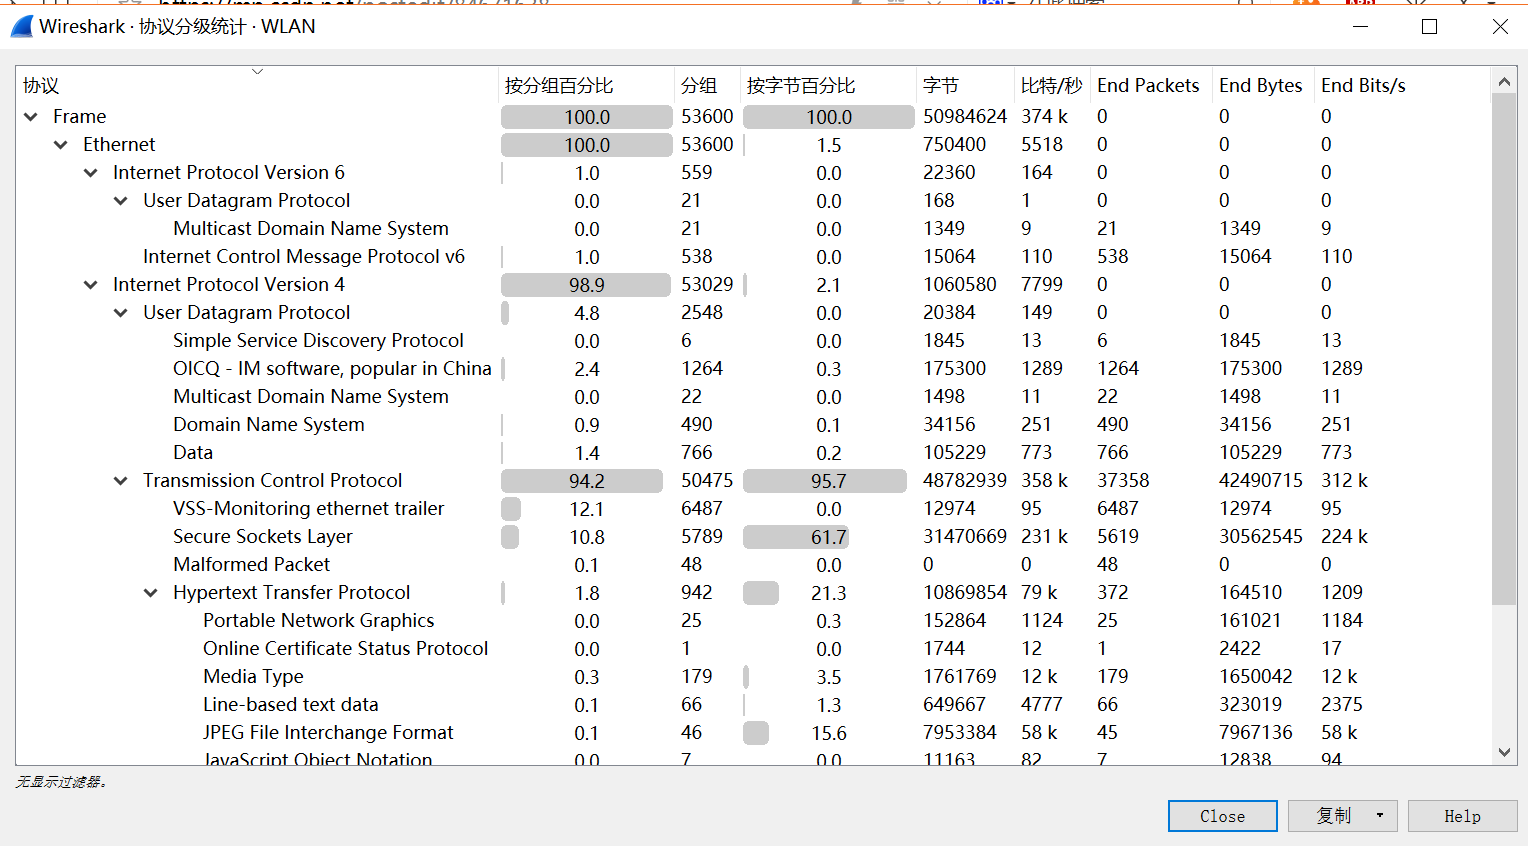Select Media Type row
This screenshot has width=1528, height=846.
tap(753, 677)
